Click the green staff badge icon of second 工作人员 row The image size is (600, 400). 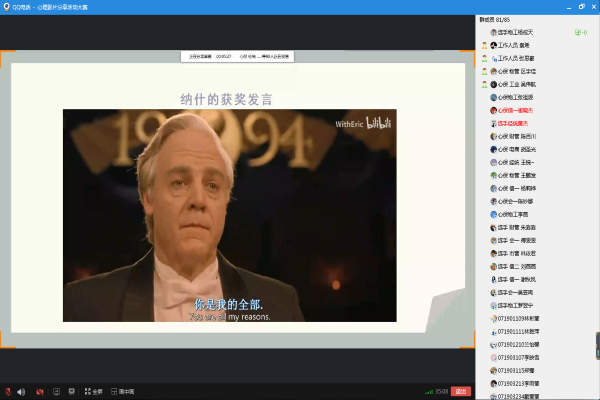point(484,59)
